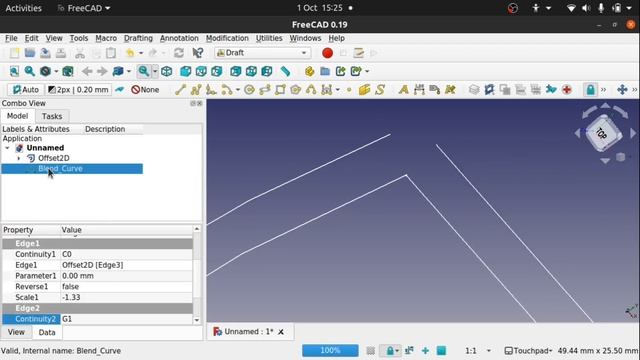Activate the What's This help cursor icon
The height and width of the screenshot is (360, 640).
point(198,53)
